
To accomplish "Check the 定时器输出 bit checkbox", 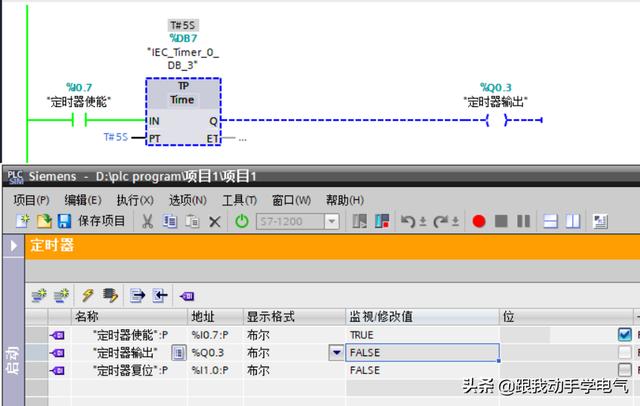I will pyautogui.click(x=624, y=353).
